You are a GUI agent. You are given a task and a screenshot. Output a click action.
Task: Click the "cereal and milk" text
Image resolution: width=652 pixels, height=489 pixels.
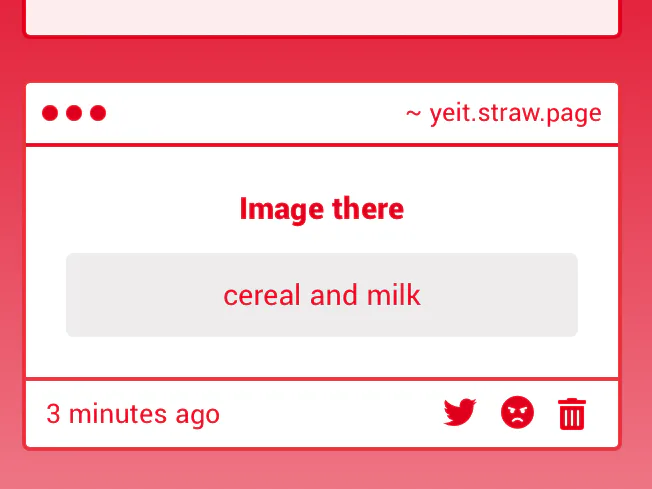click(x=322, y=295)
